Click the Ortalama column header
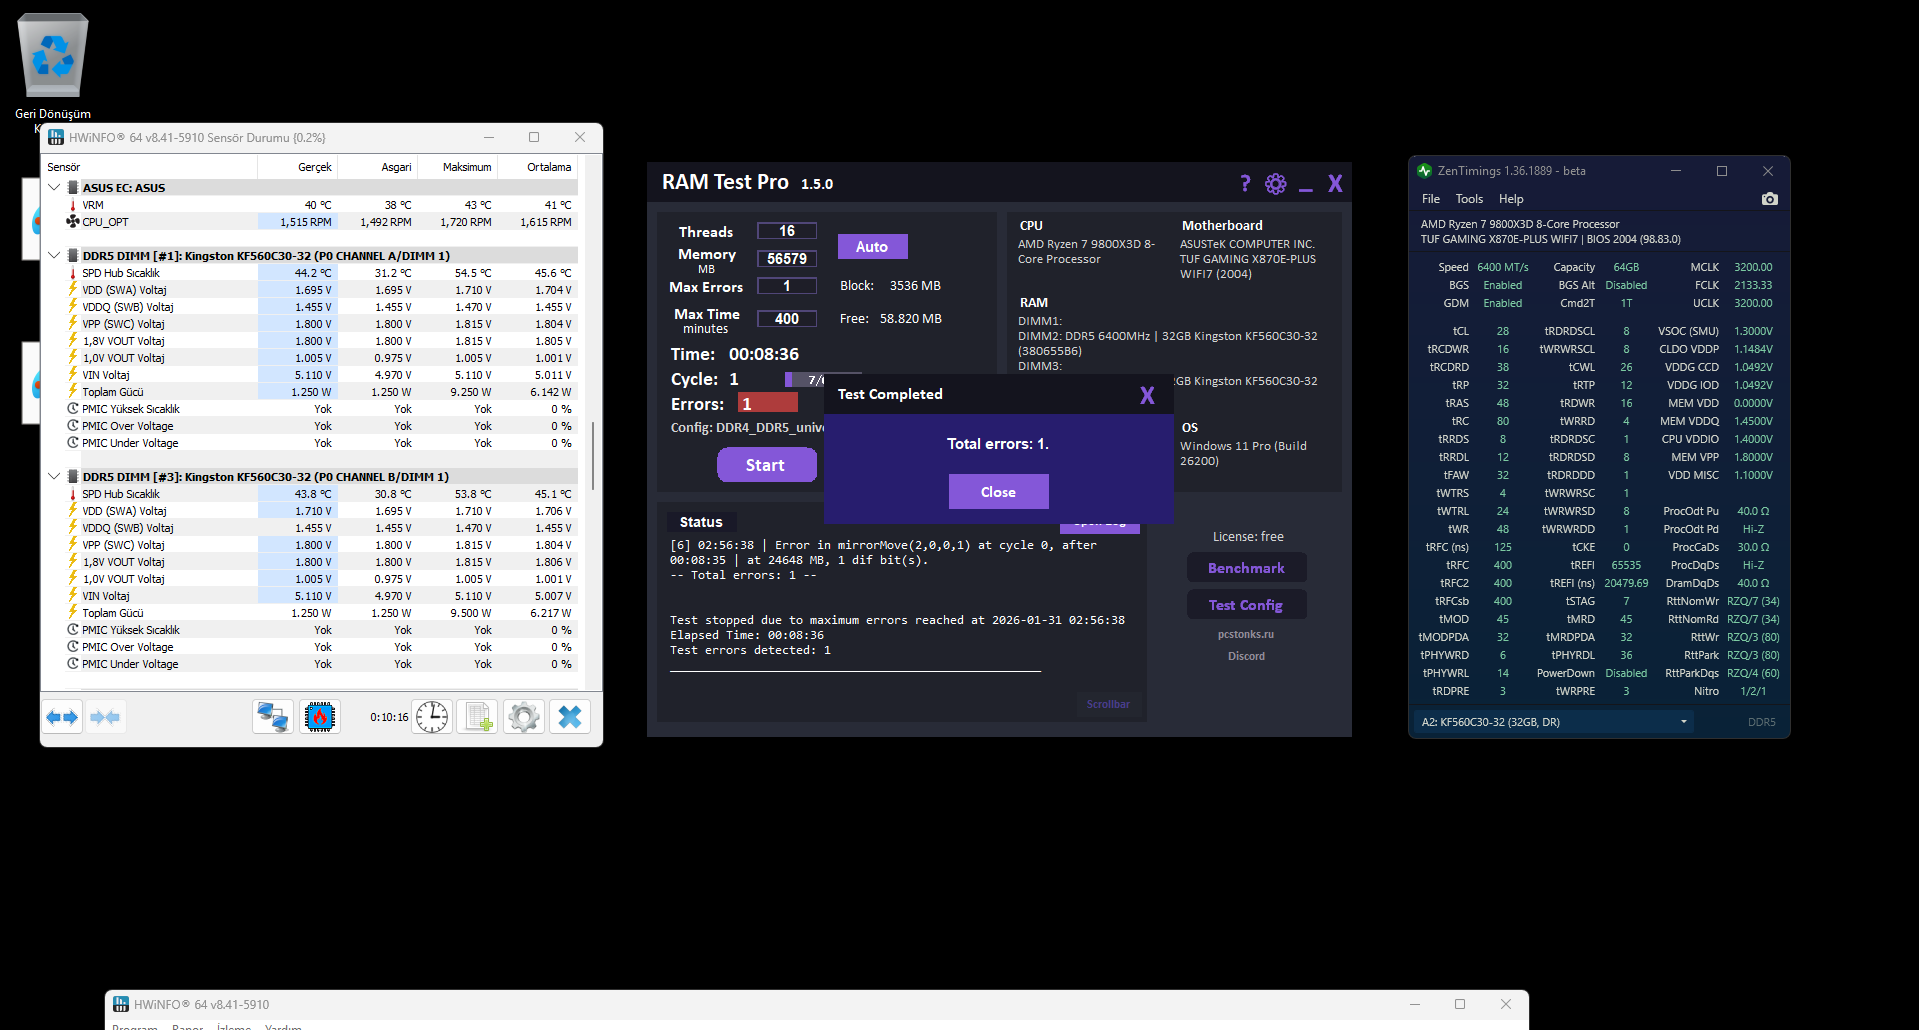This screenshot has width=1919, height=1030. (537, 167)
